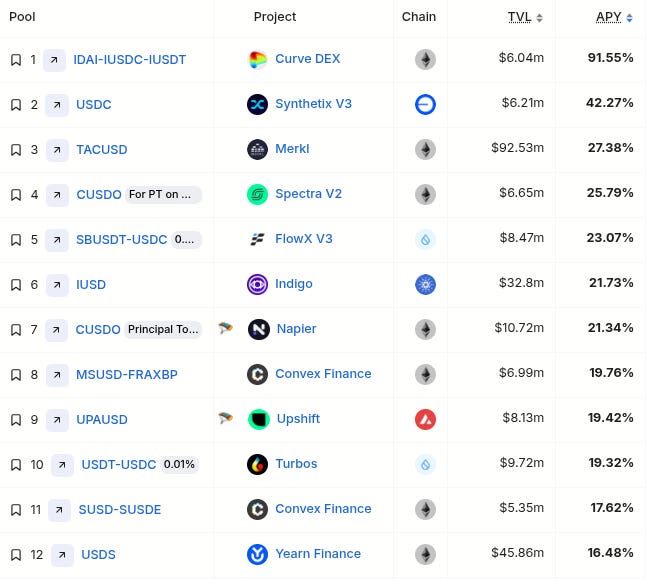Open external link arrow for IUSD
The image size is (646, 579).
pyautogui.click(x=57, y=285)
